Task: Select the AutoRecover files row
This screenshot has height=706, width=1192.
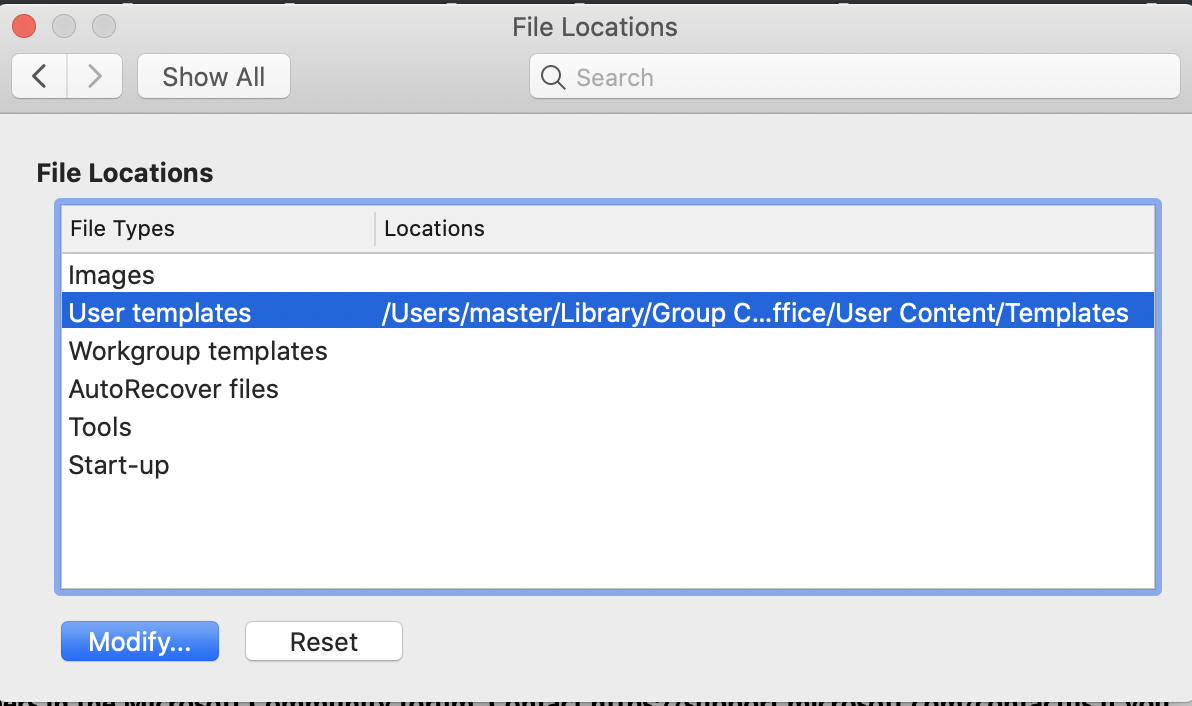Action: click(x=607, y=388)
